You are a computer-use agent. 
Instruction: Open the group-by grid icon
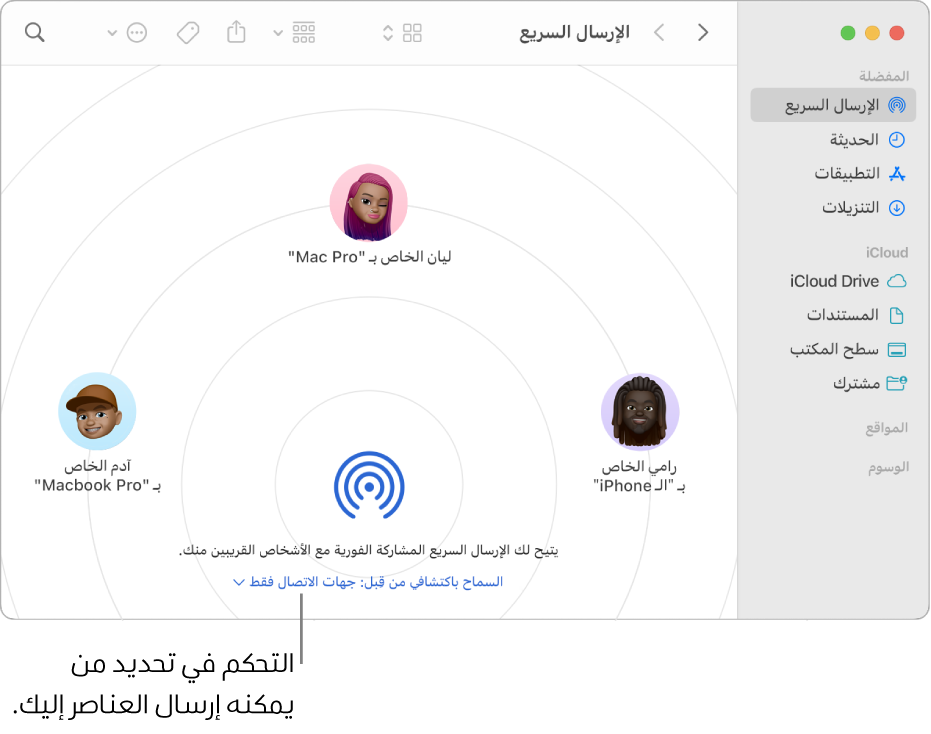[x=303, y=32]
